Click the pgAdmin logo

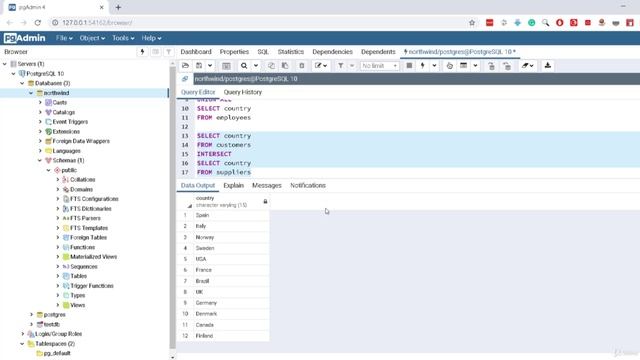click(24, 38)
